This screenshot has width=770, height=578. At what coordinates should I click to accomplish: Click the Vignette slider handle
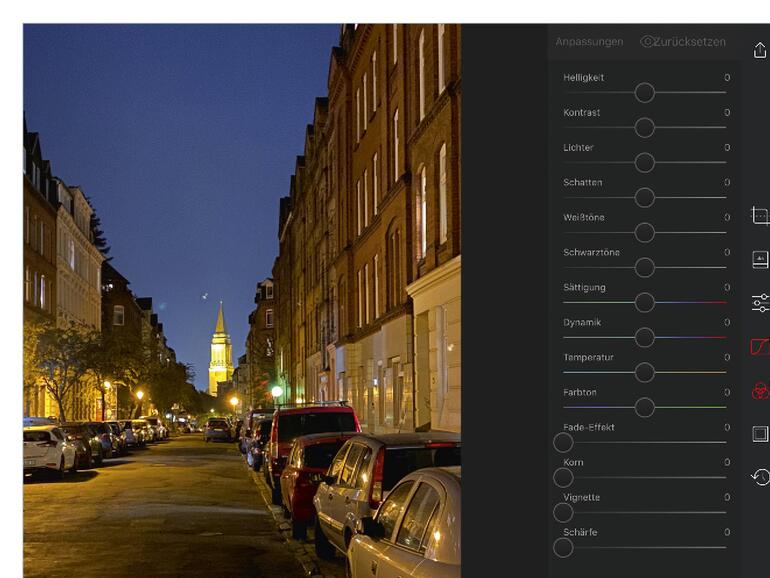(564, 512)
